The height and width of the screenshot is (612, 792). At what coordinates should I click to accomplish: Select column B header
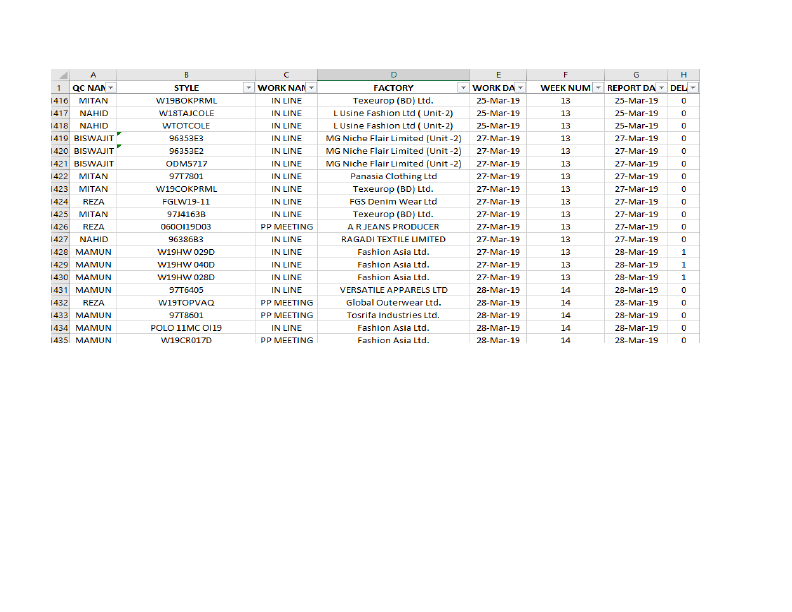pyautogui.click(x=186, y=75)
